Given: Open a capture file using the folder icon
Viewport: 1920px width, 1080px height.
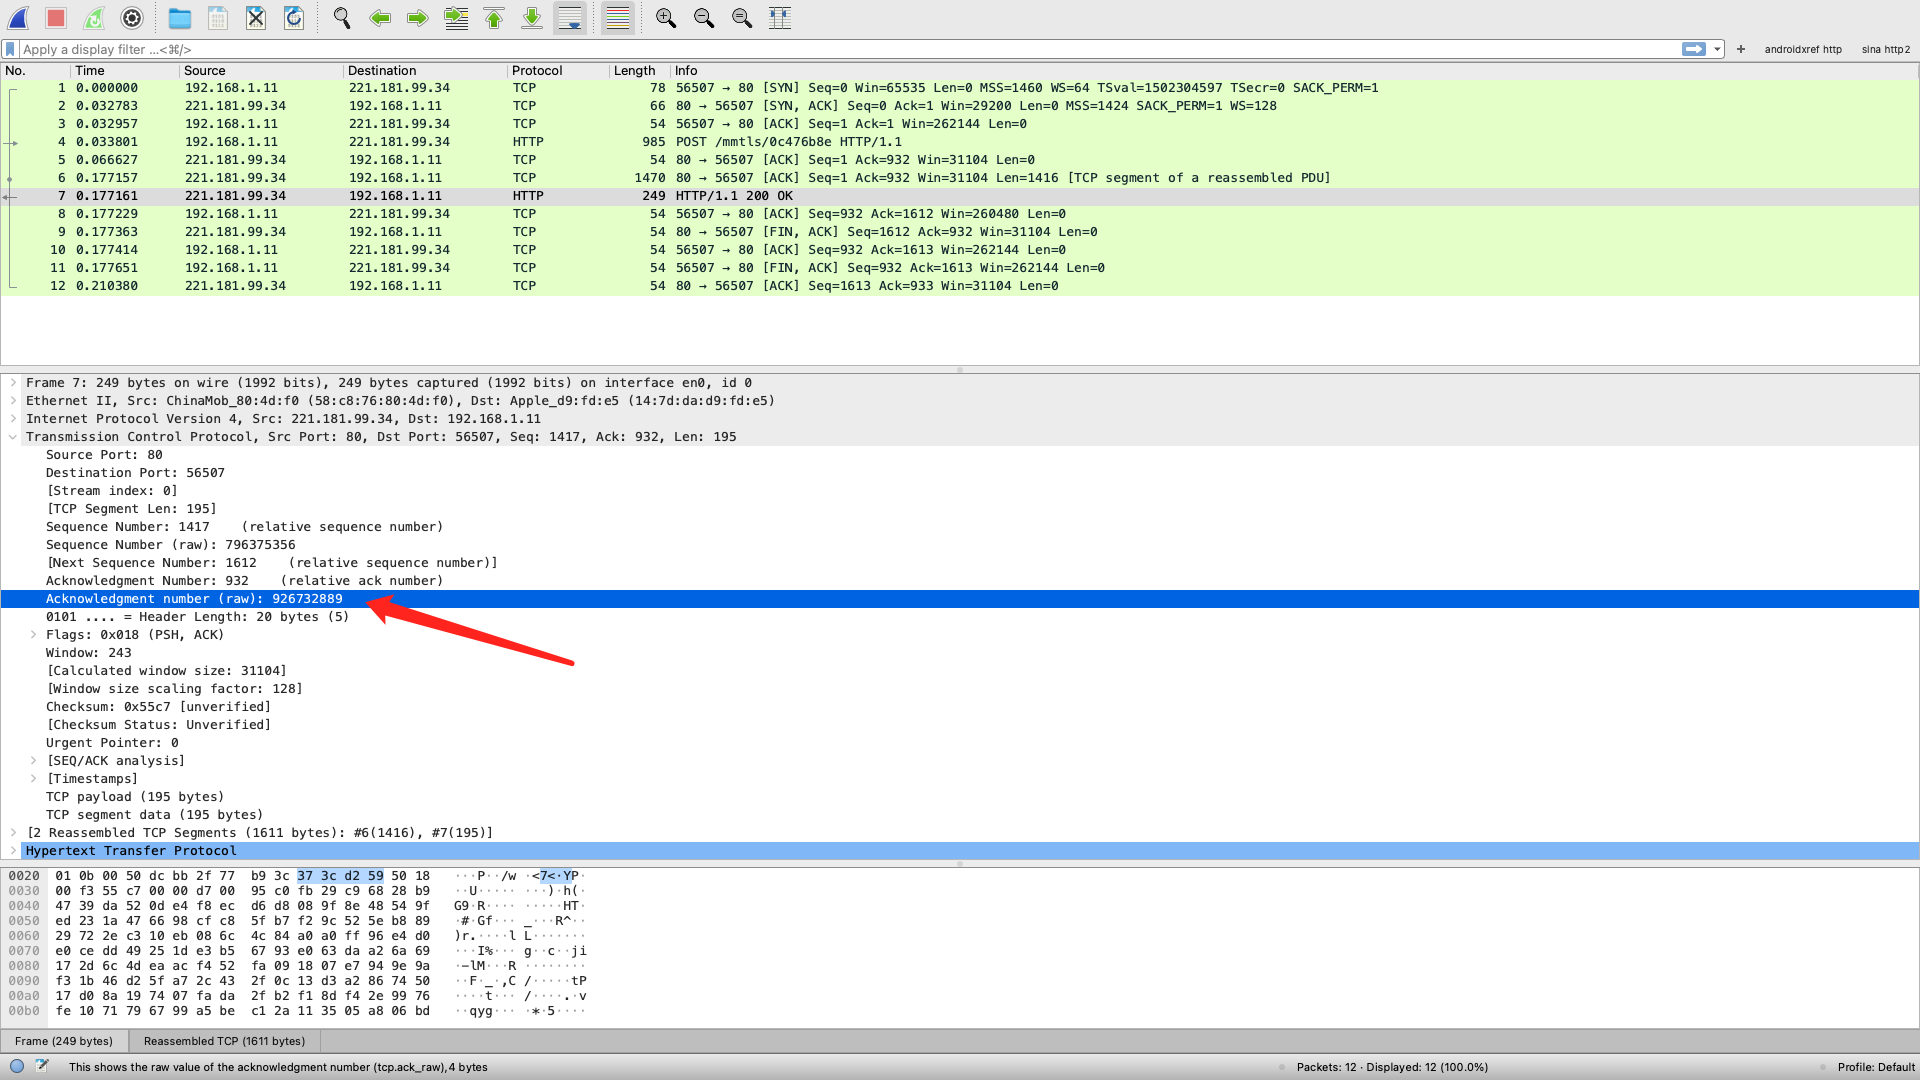Looking at the screenshot, I should click(180, 18).
